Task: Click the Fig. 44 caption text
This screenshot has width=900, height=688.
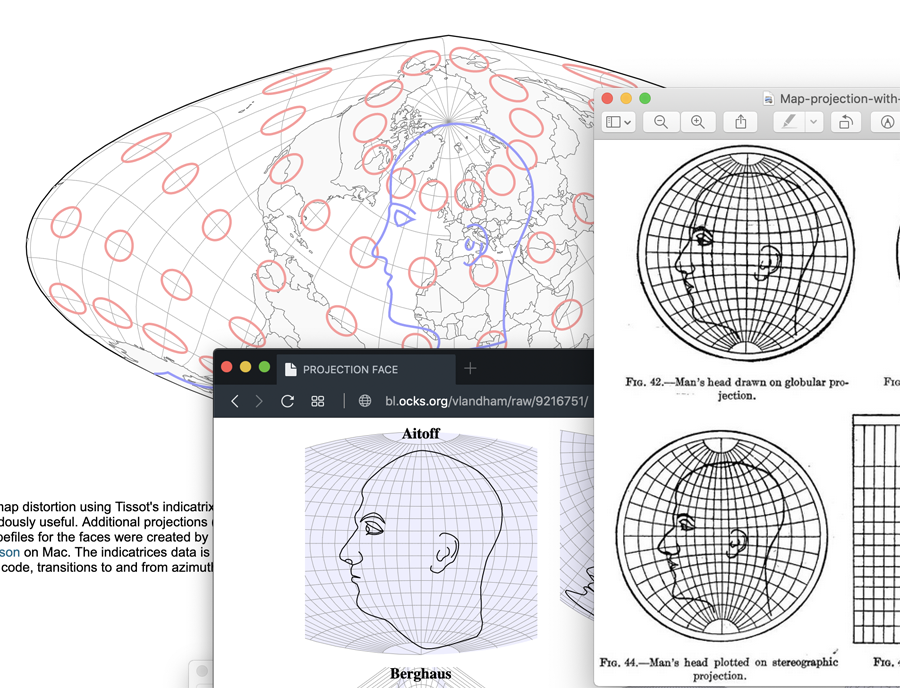Action: click(x=719, y=669)
